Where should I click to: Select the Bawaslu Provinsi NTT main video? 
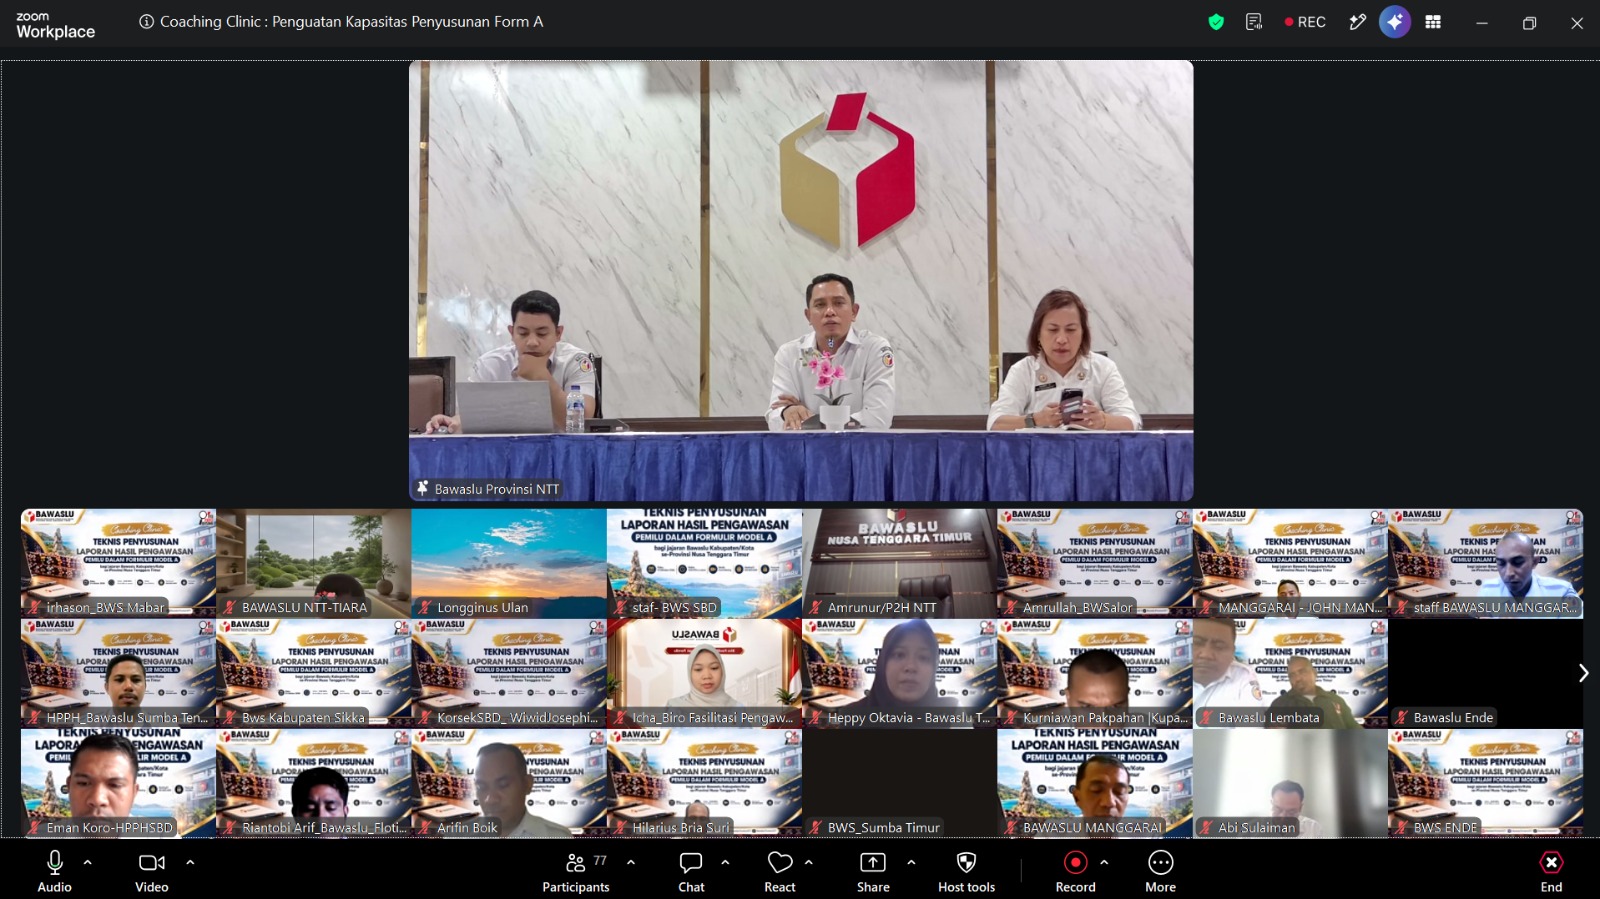pyautogui.click(x=801, y=281)
